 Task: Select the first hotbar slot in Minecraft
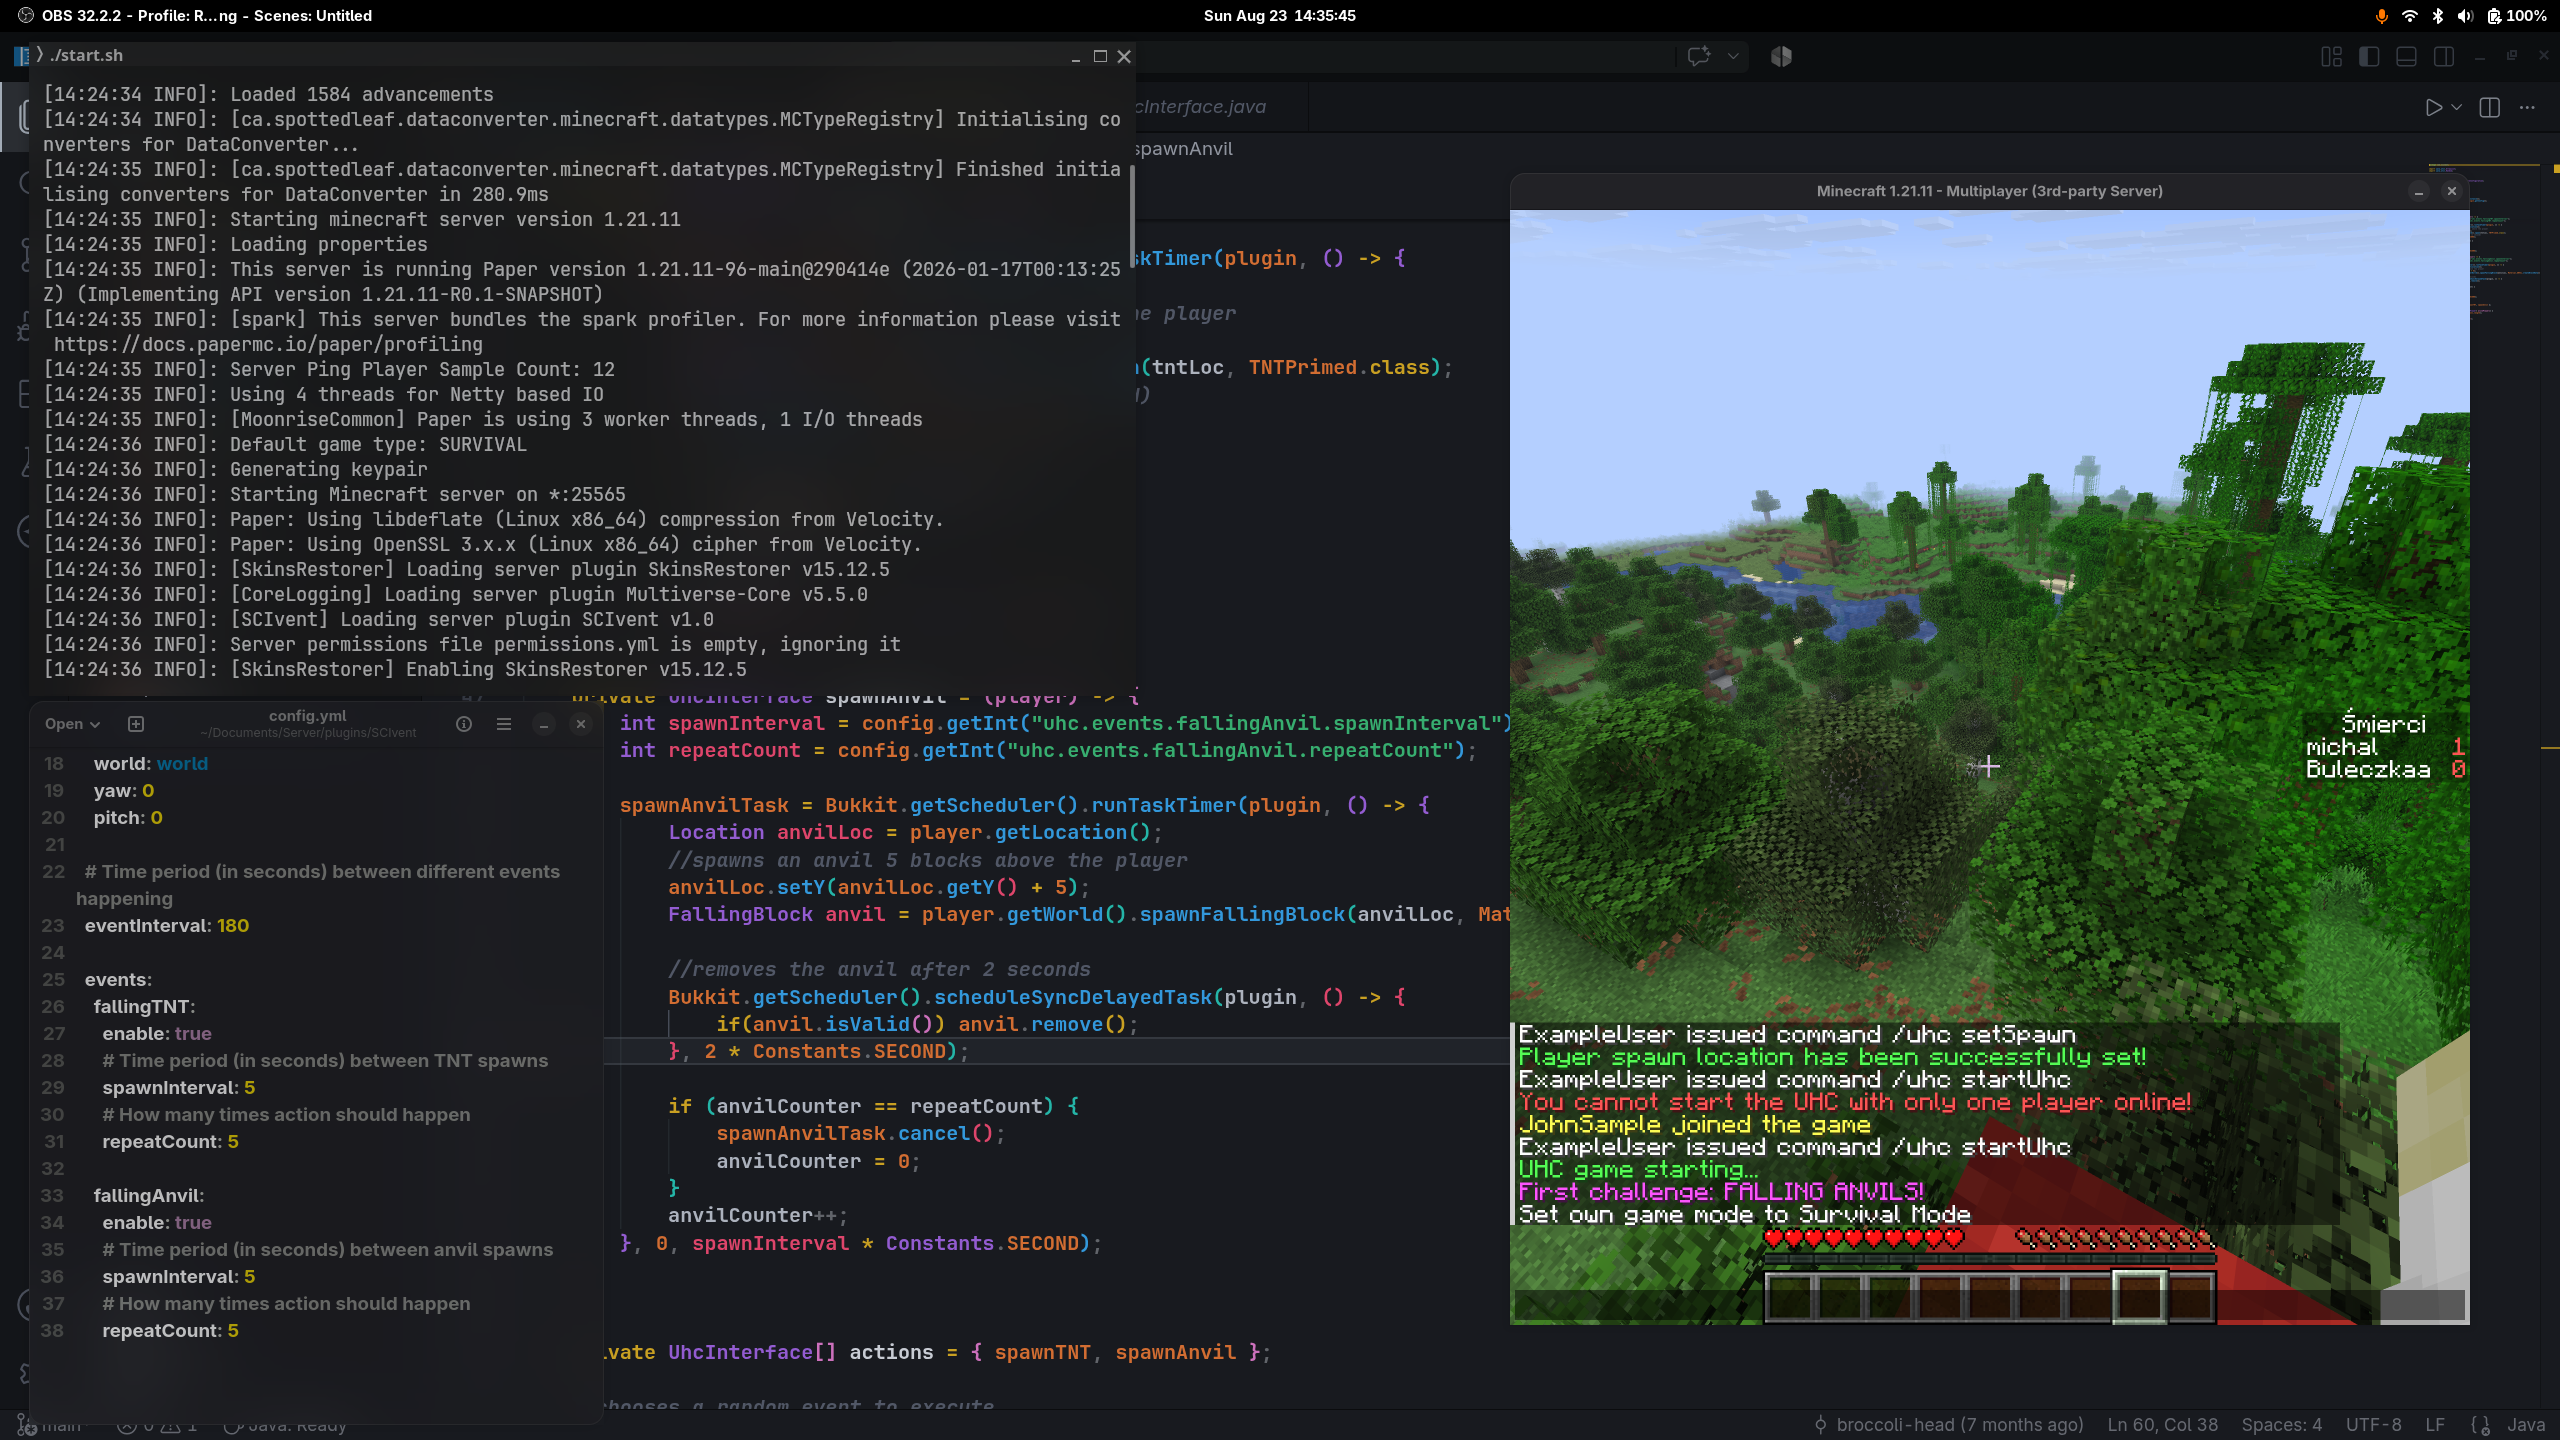[x=1791, y=1296]
